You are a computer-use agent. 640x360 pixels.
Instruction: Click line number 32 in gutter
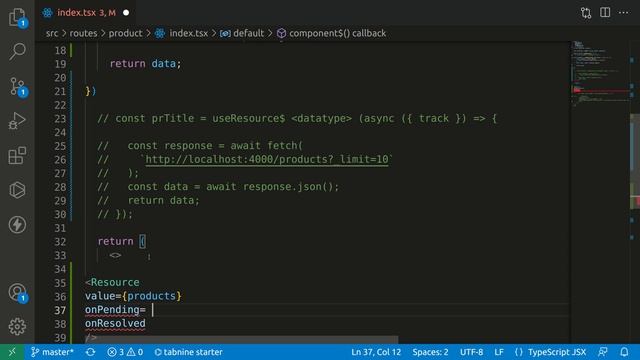pyautogui.click(x=60, y=242)
